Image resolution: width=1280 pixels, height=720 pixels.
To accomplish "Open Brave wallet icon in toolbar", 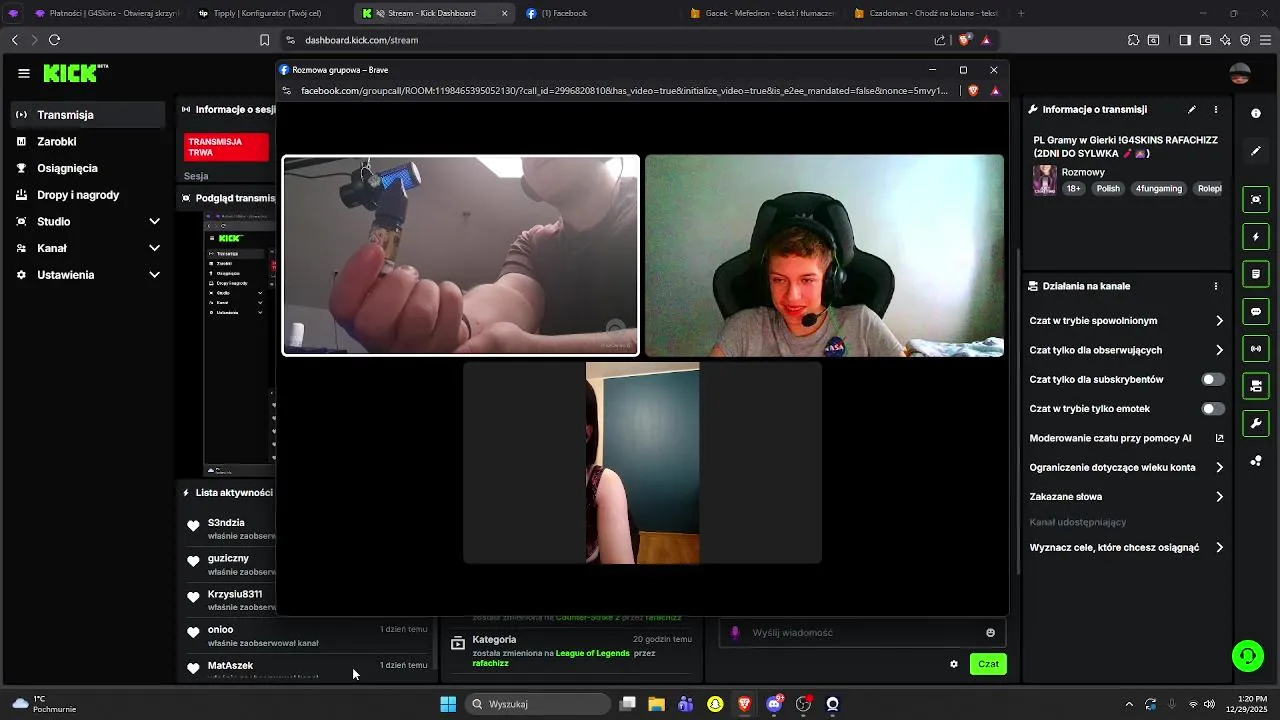I will point(1205,40).
